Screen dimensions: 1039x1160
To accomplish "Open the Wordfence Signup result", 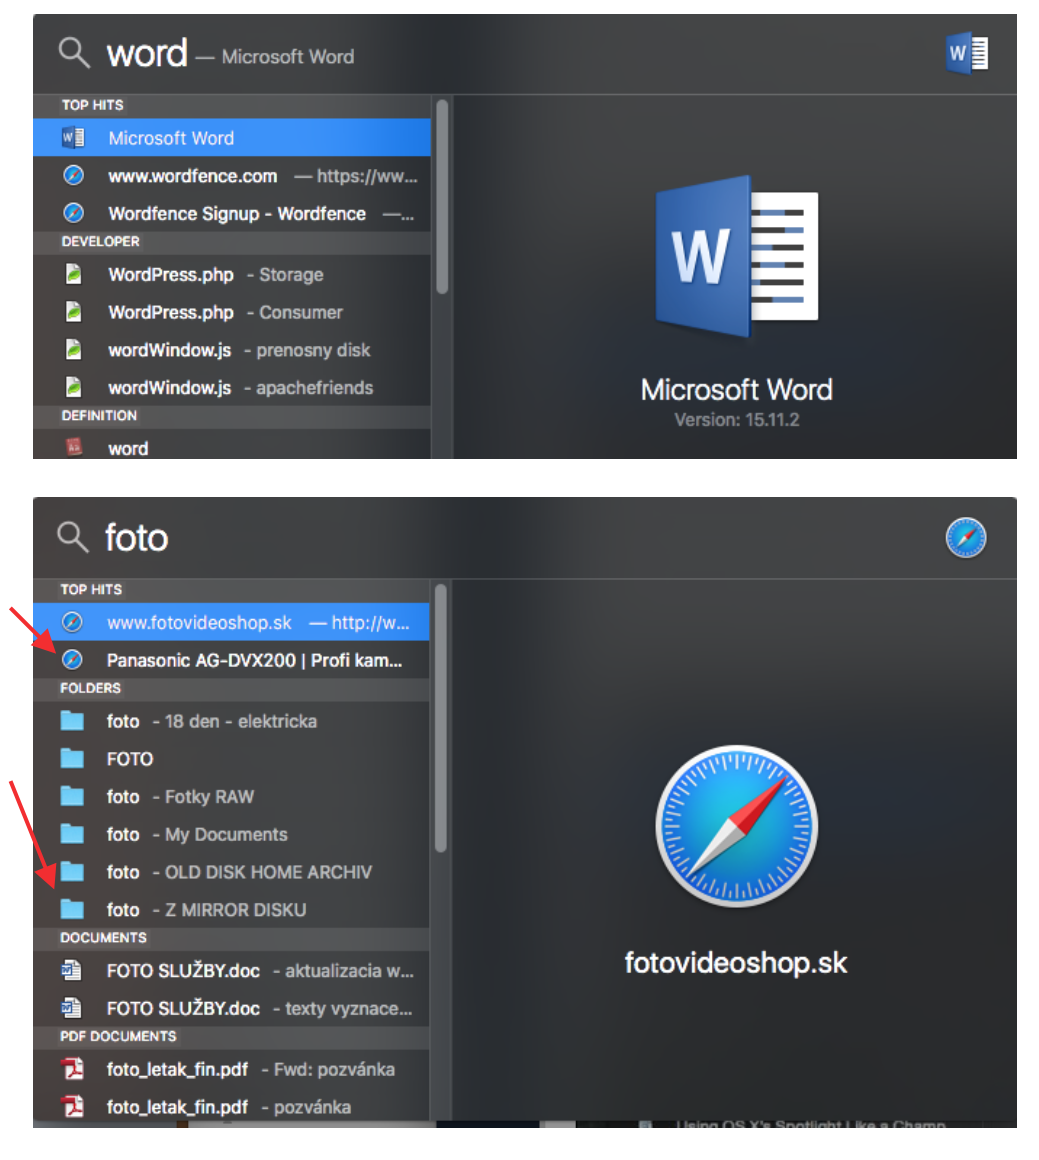I will point(236,214).
